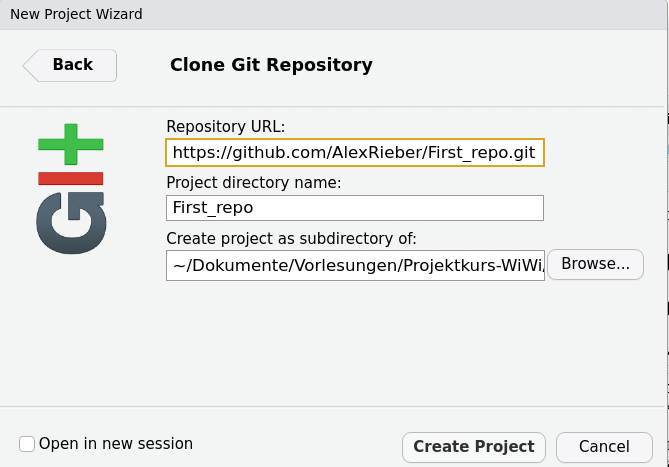669x467 pixels.
Task: Enable Open in new session checkbox
Action: pos(27,444)
